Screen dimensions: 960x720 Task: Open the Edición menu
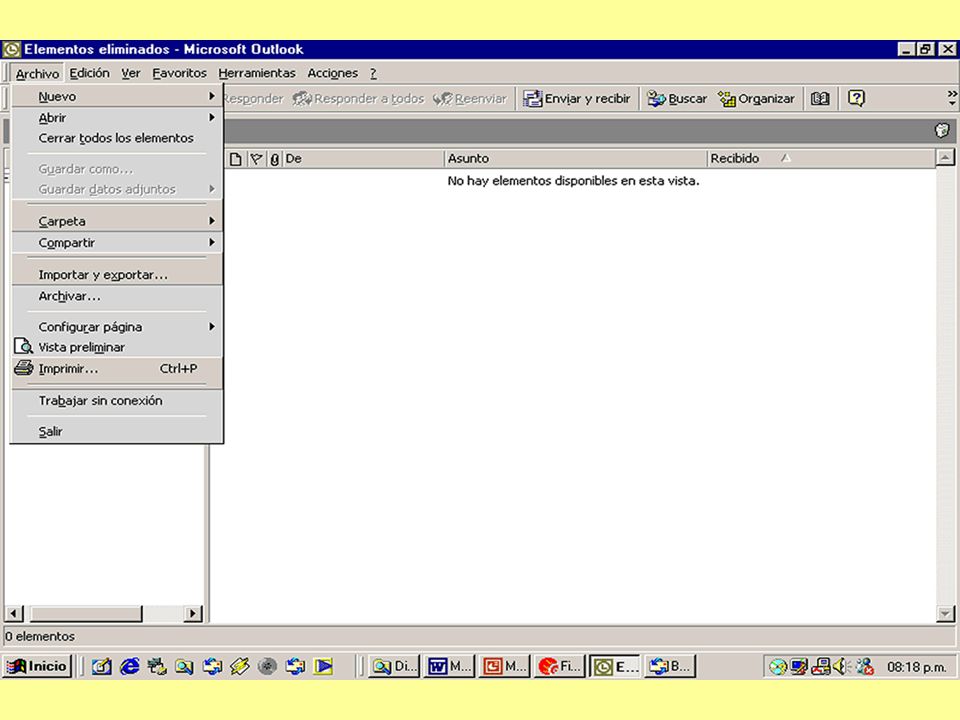(89, 73)
